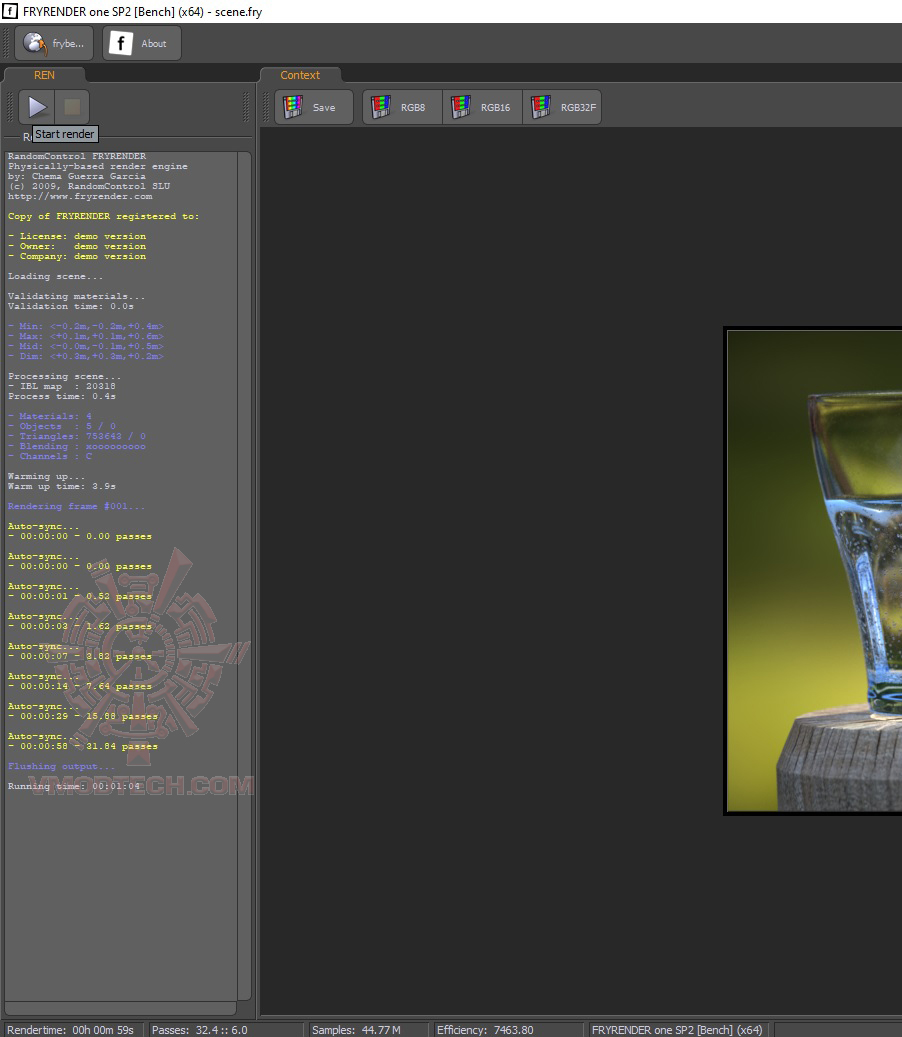This screenshot has height=1037, width=902.
Task: Click the 'Warm up time: 3.9s' line
Action: click(x=62, y=487)
